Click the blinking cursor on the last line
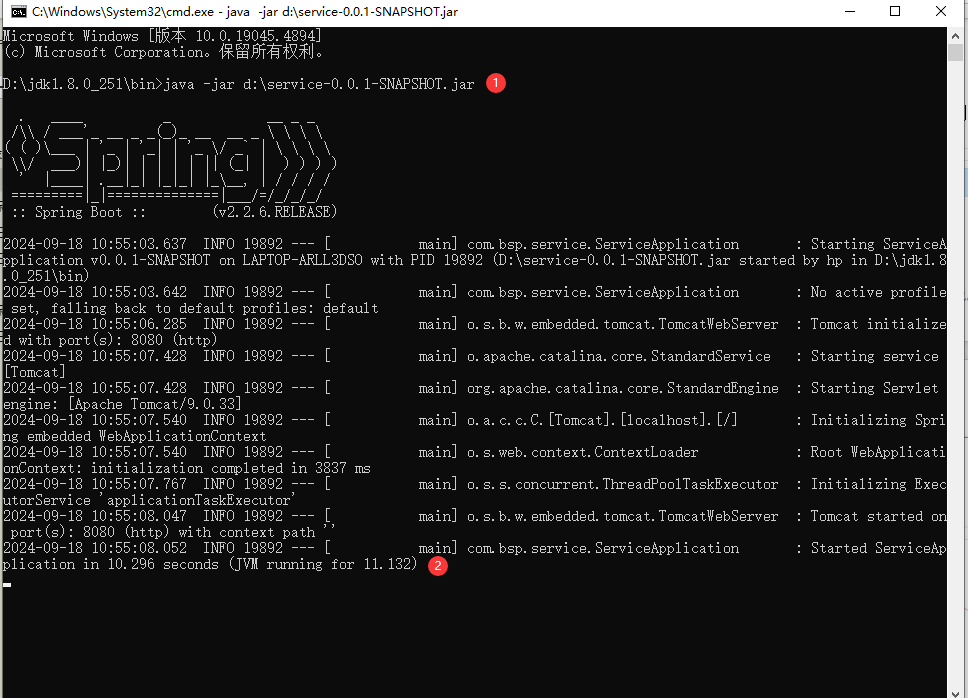 pos(7,583)
